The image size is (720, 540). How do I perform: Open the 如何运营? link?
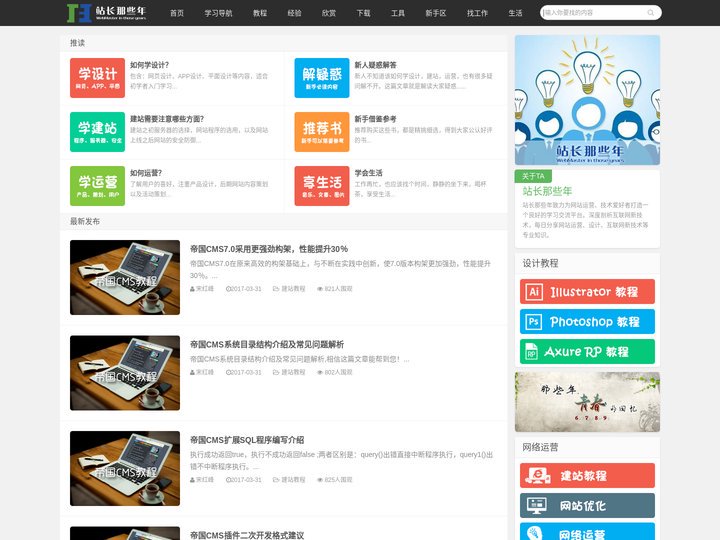pyautogui.click(x=146, y=173)
